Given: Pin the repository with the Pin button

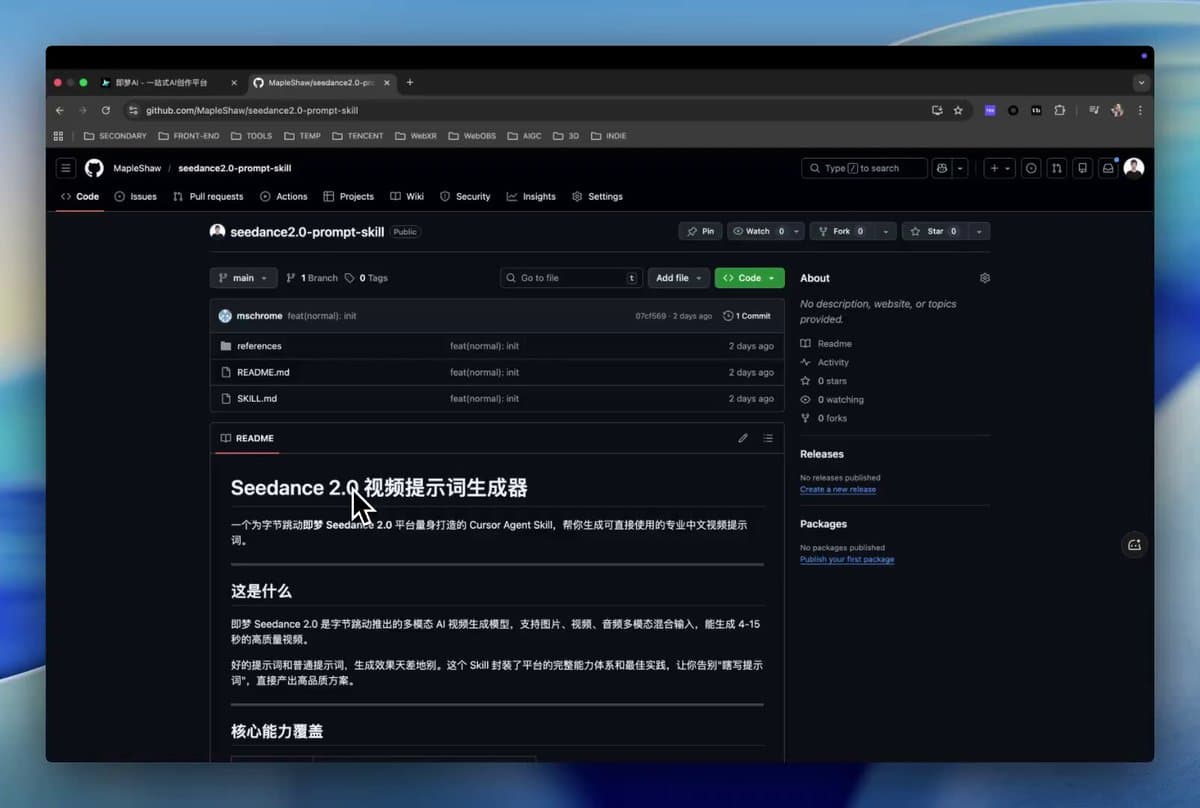Looking at the screenshot, I should (x=700, y=231).
